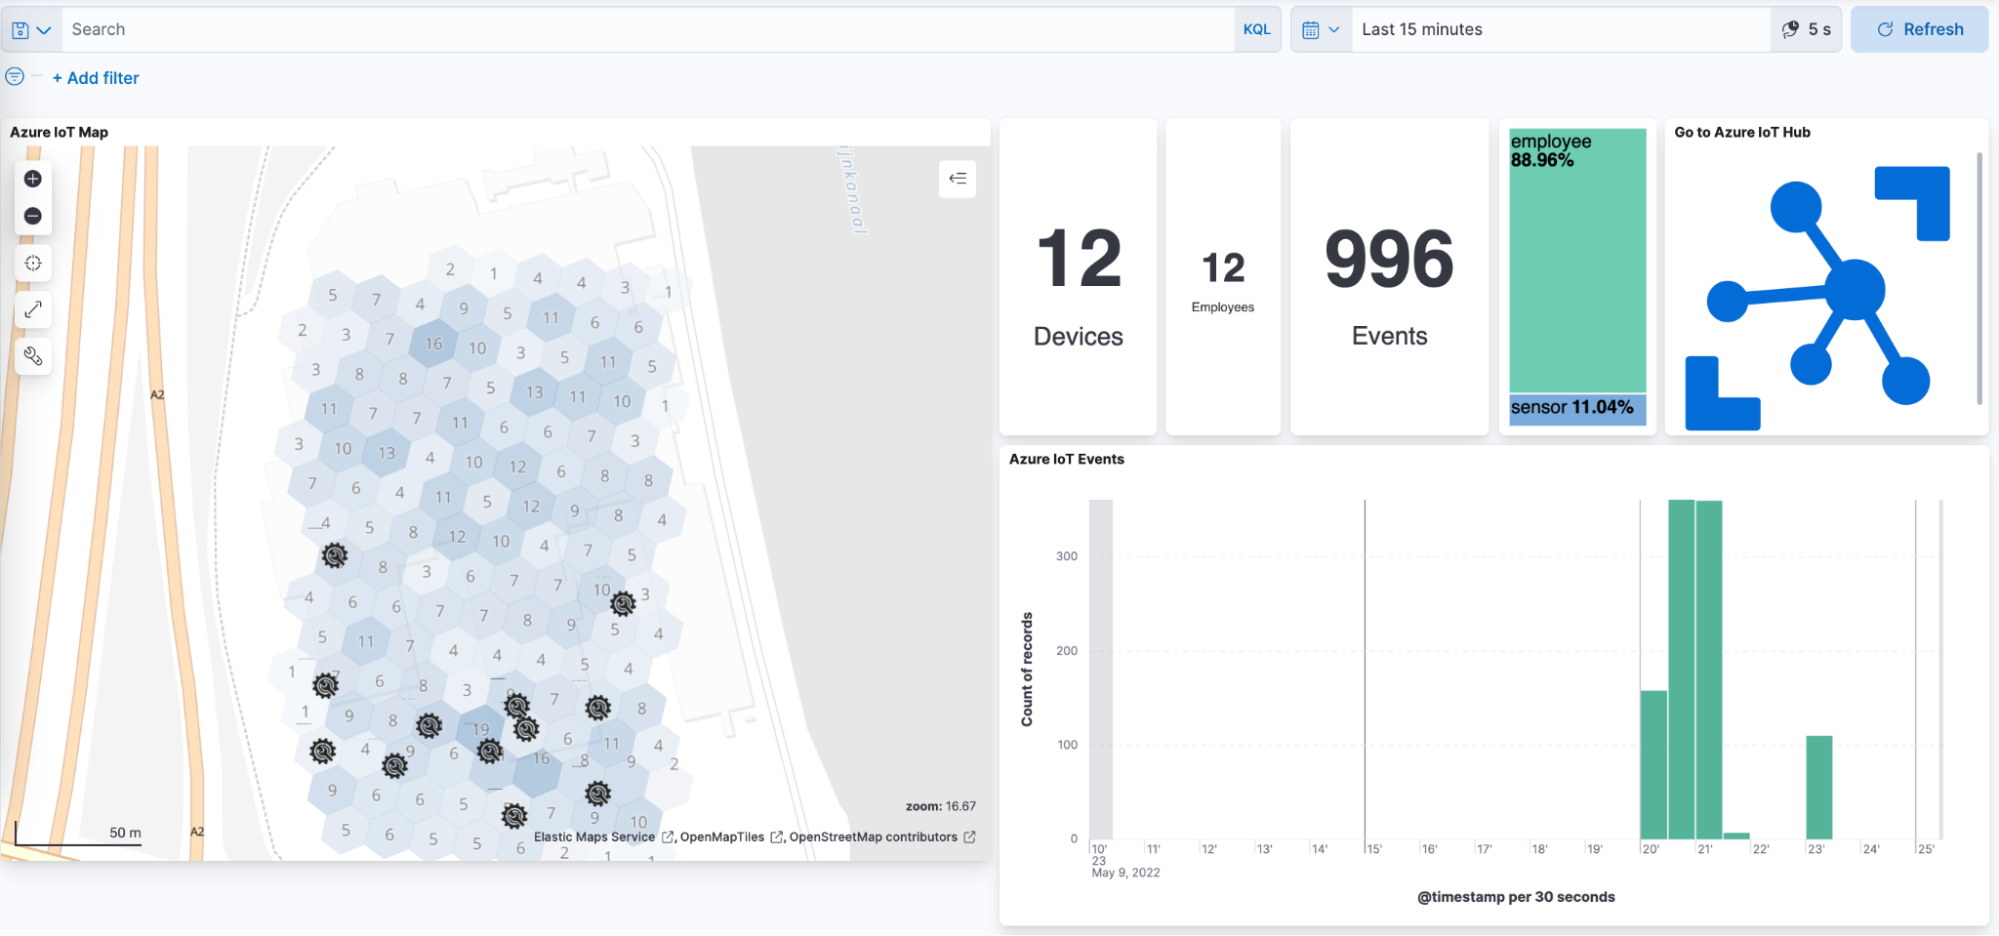Switch query language via KQL button

click(1257, 30)
